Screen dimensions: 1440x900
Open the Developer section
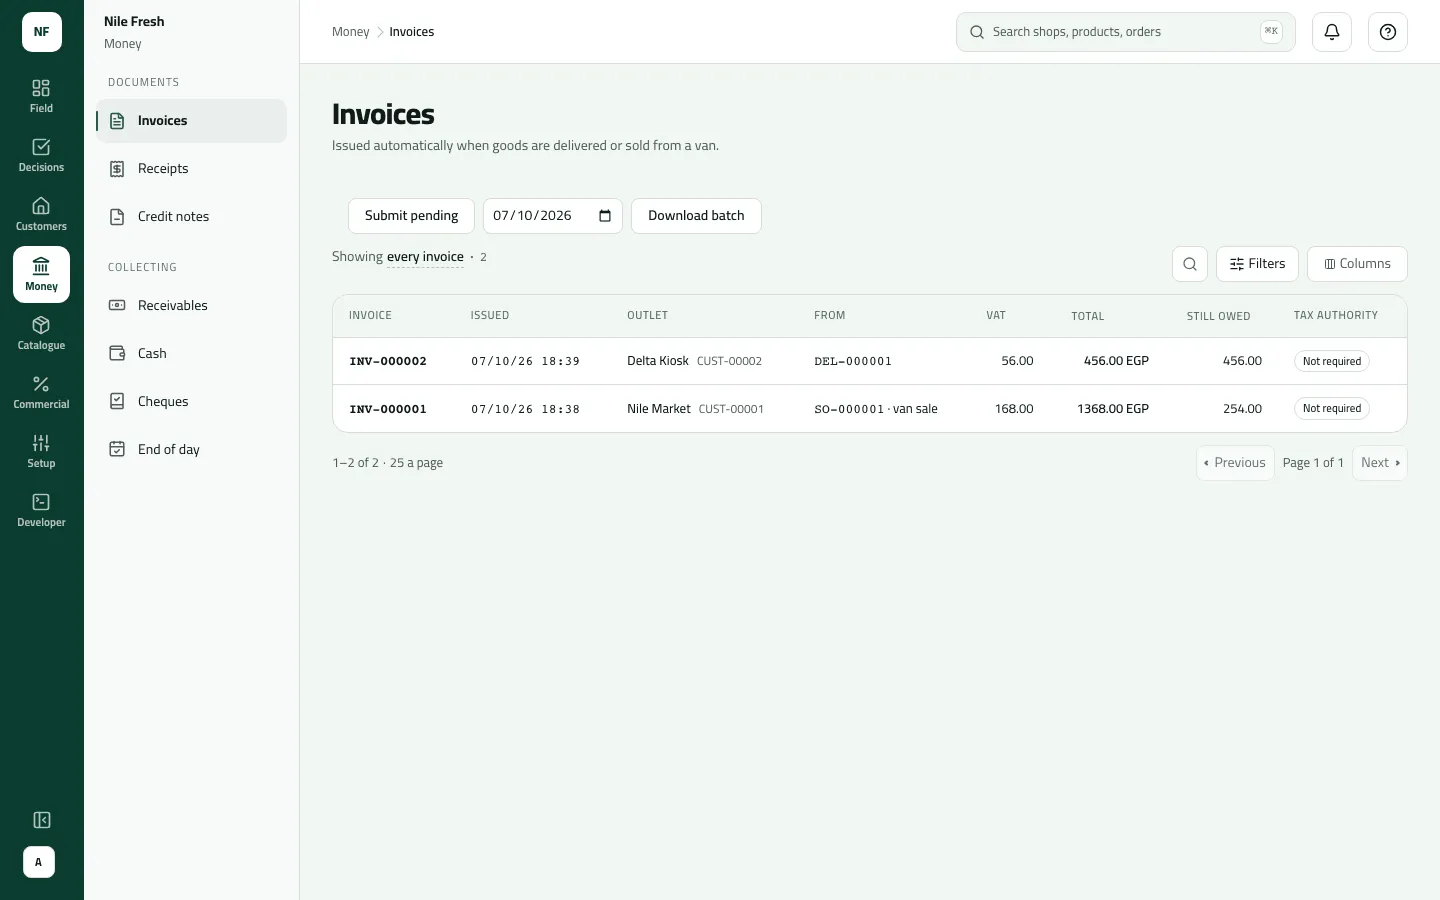pos(41,510)
